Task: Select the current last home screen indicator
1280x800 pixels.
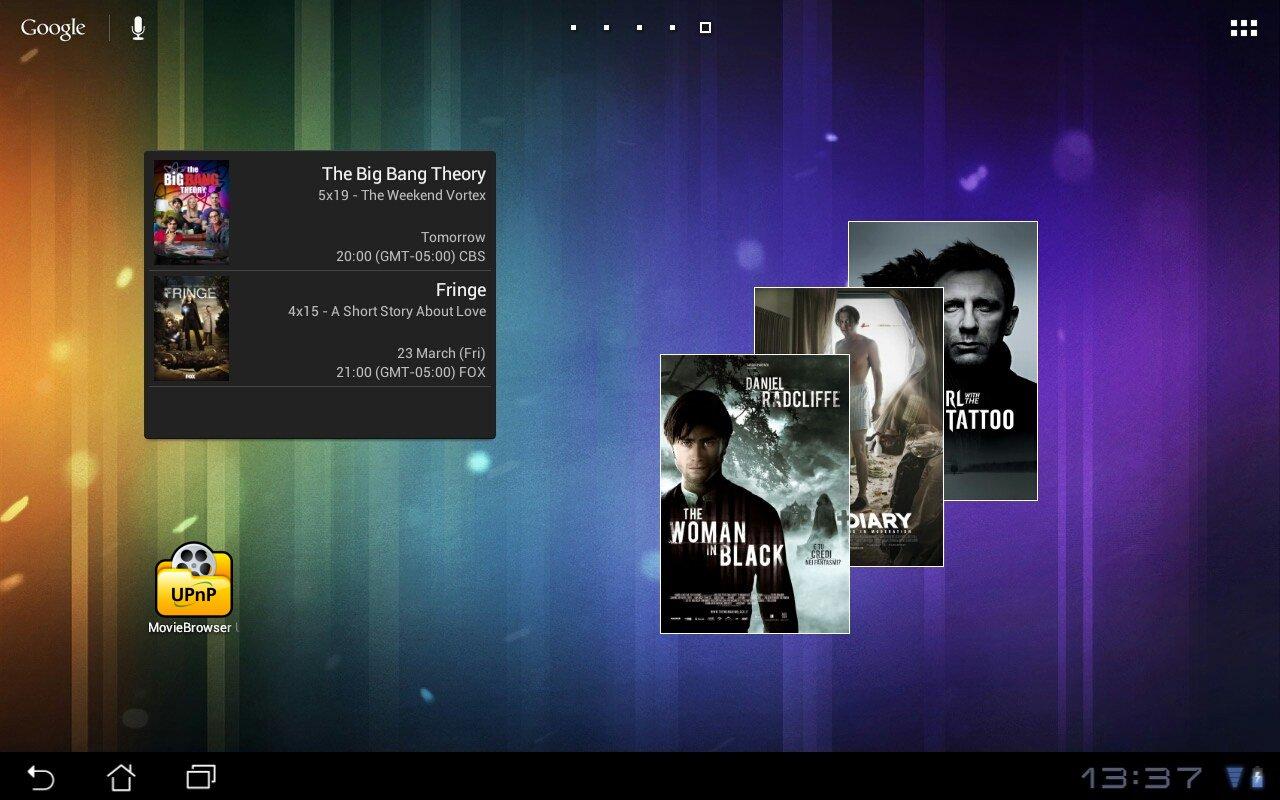Action: [x=705, y=28]
